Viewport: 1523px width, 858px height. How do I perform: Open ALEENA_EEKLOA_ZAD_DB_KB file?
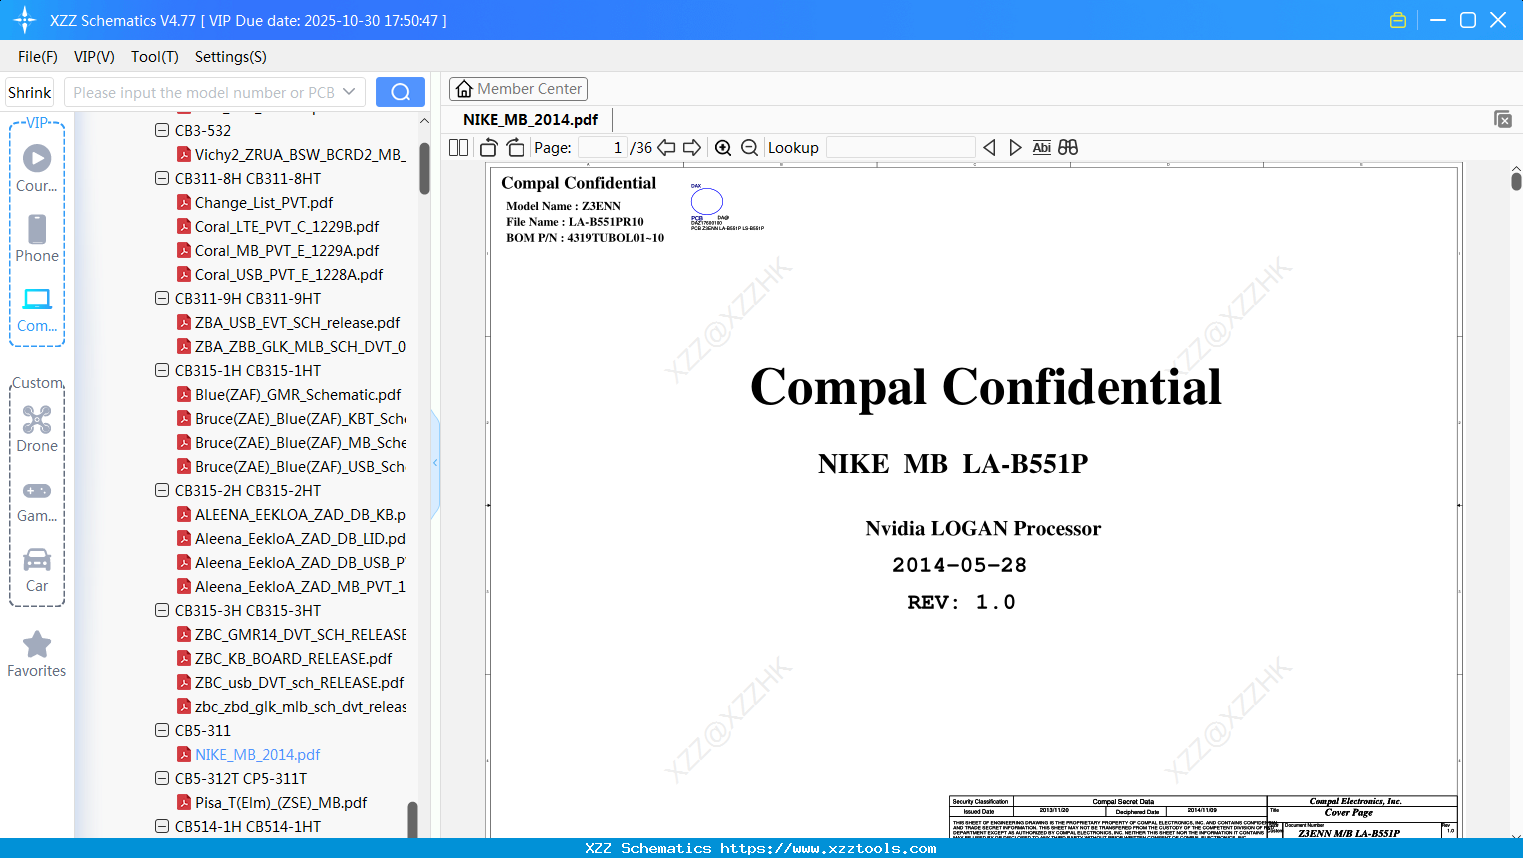pyautogui.click(x=291, y=514)
